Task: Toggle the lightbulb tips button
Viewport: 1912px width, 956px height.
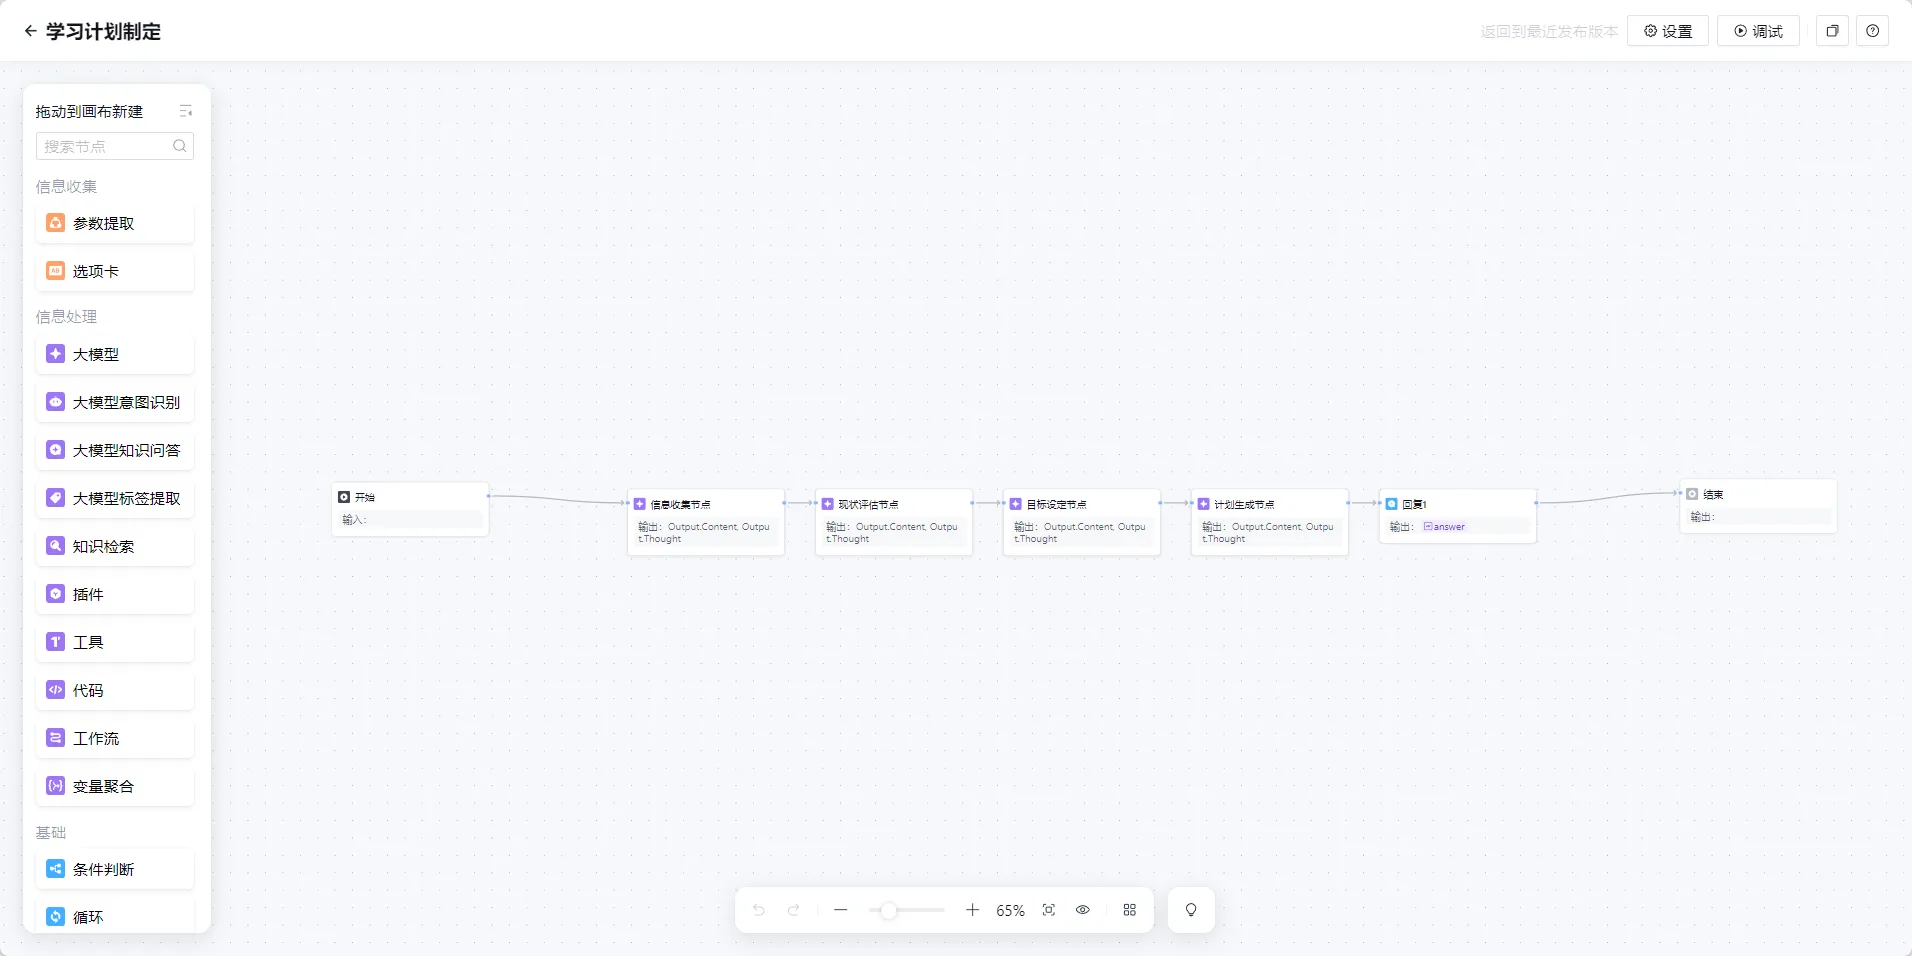Action: pos(1190,910)
